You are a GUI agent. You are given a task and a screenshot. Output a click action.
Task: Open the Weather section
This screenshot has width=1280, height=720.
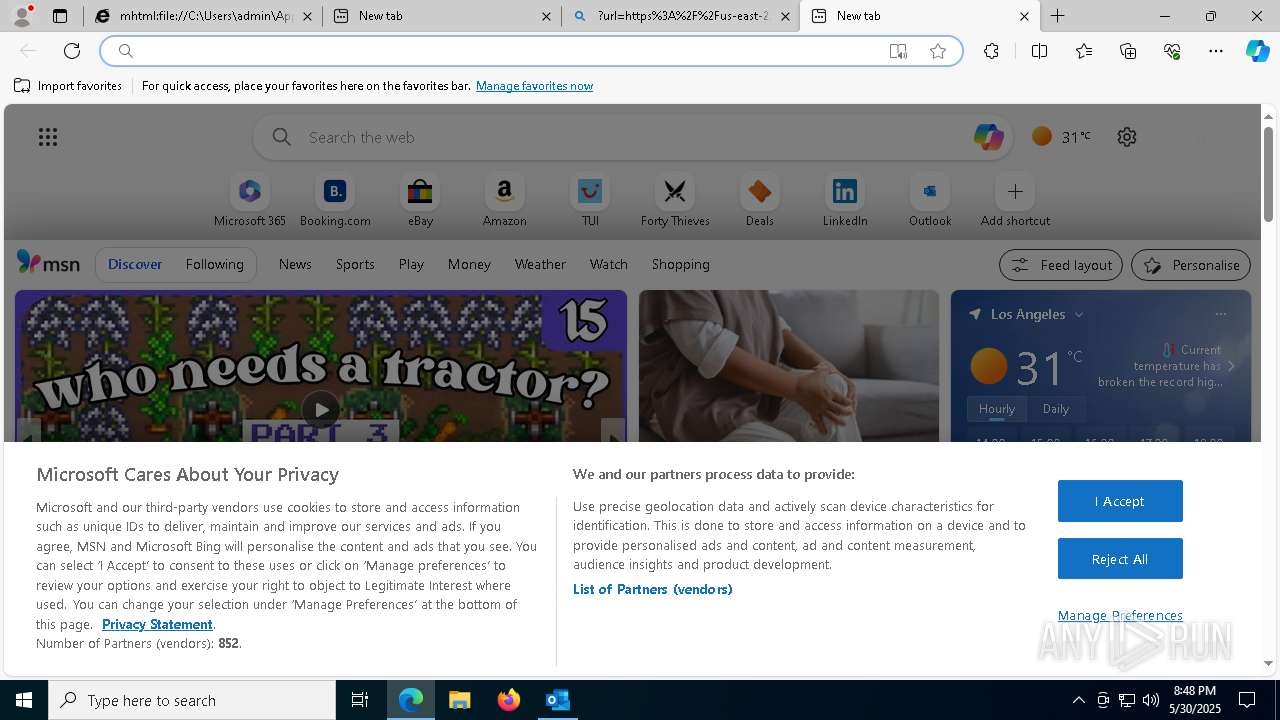pyautogui.click(x=540, y=264)
